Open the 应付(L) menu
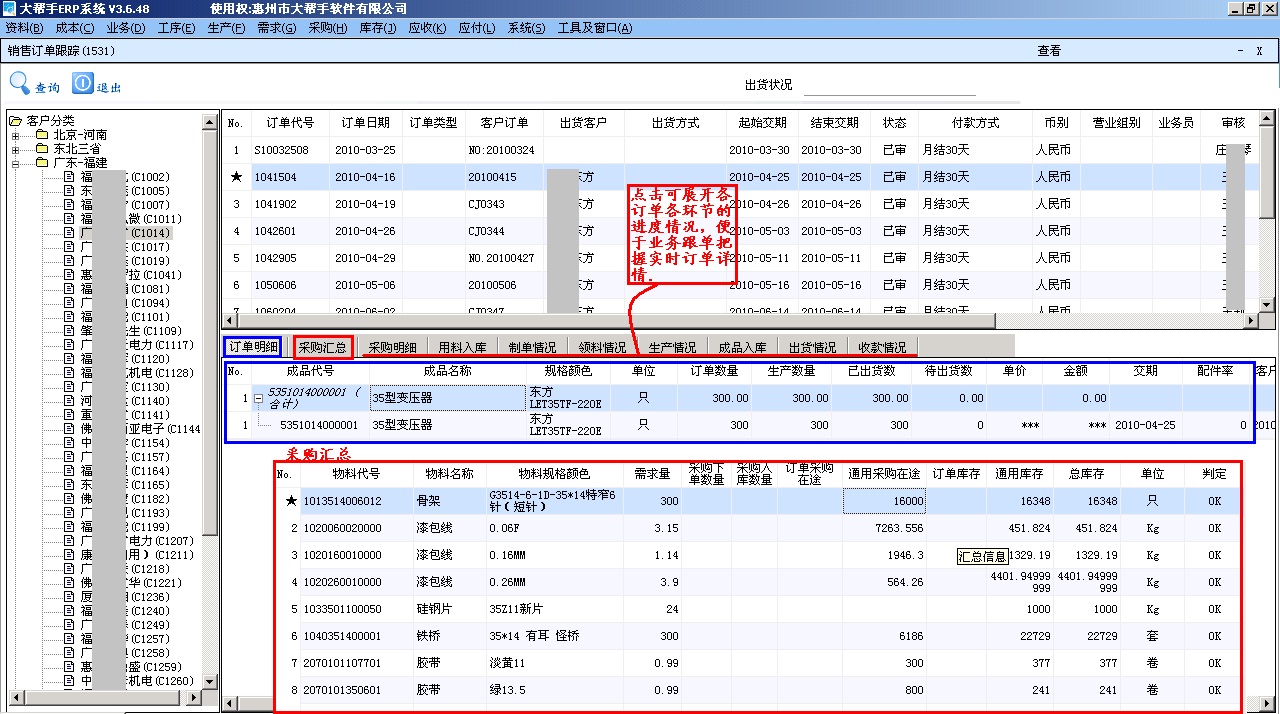The width and height of the screenshot is (1280, 714). pos(477,28)
